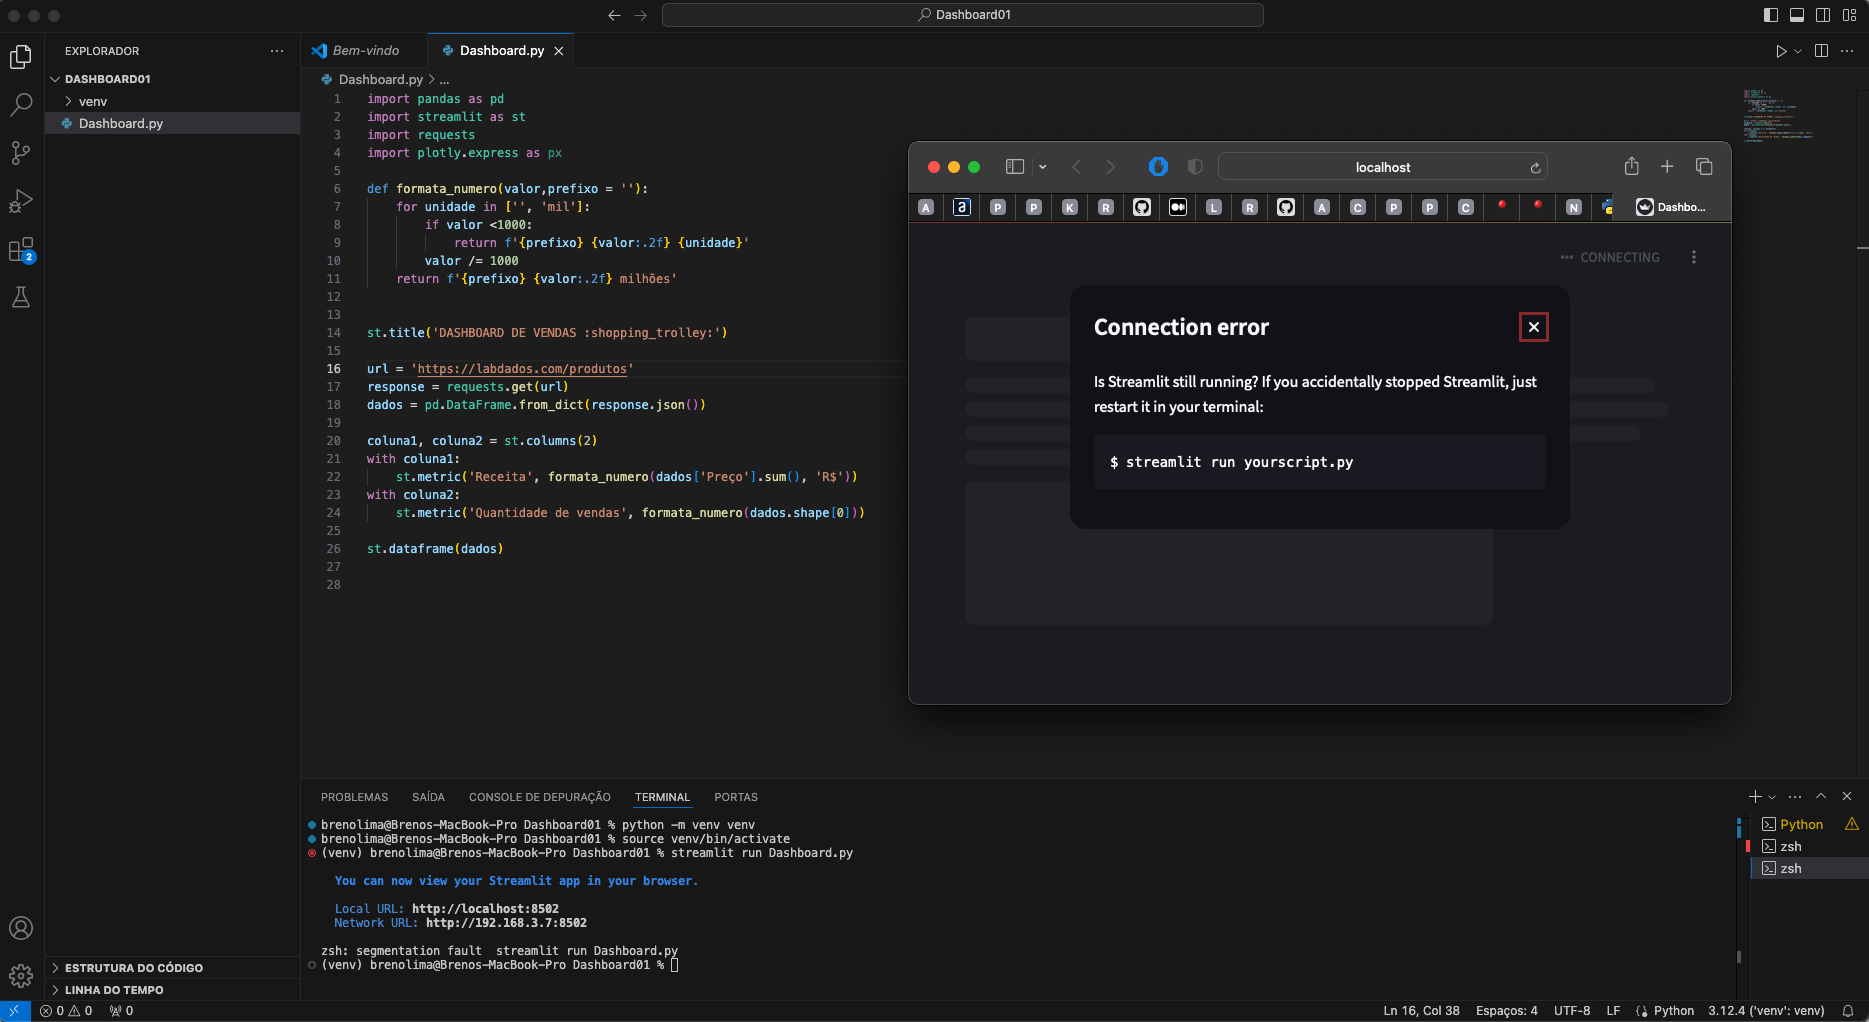Open the Source Control view

pos(21,152)
